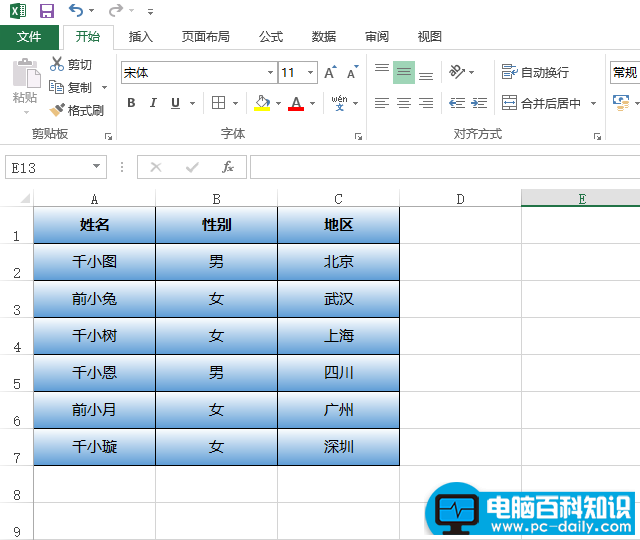This screenshot has height=540, width=640.
Task: Open the 剪贴板 clipboard dialog launcher
Action: (108, 136)
